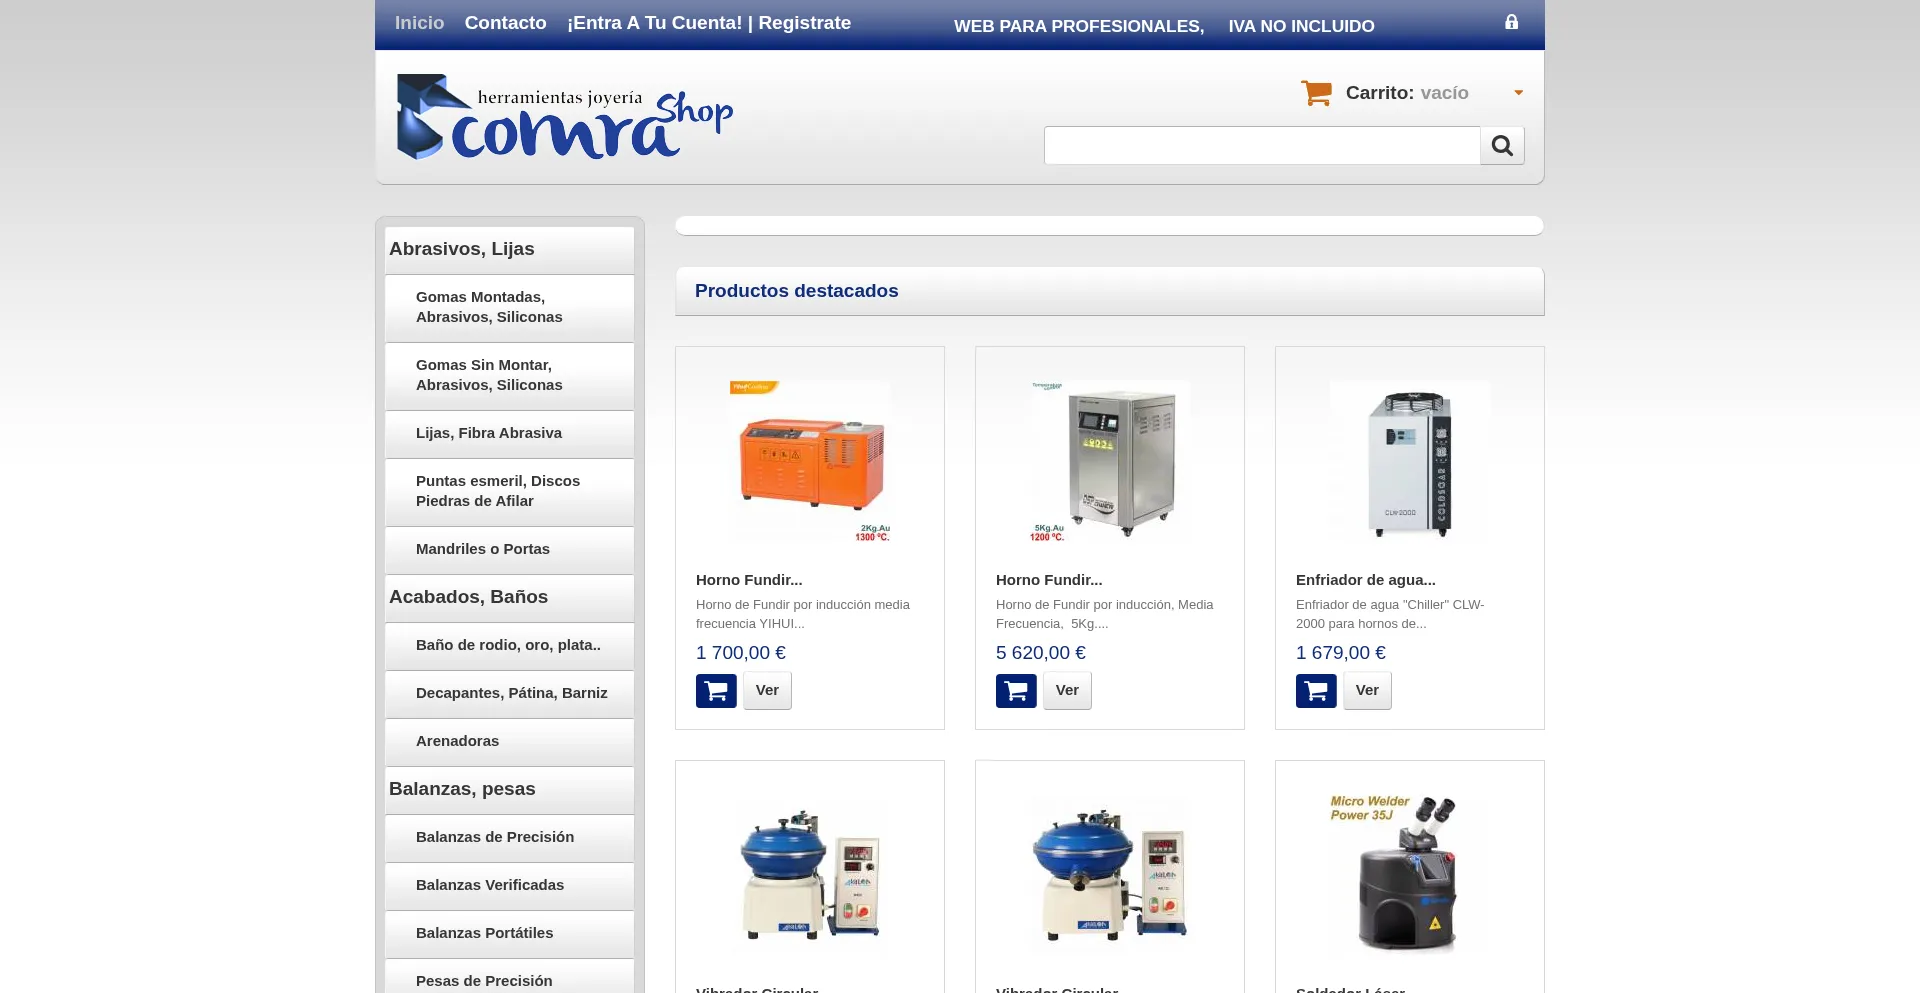This screenshot has width=1920, height=993.
Task: Click the price 1 679,00 €
Action: tap(1341, 653)
